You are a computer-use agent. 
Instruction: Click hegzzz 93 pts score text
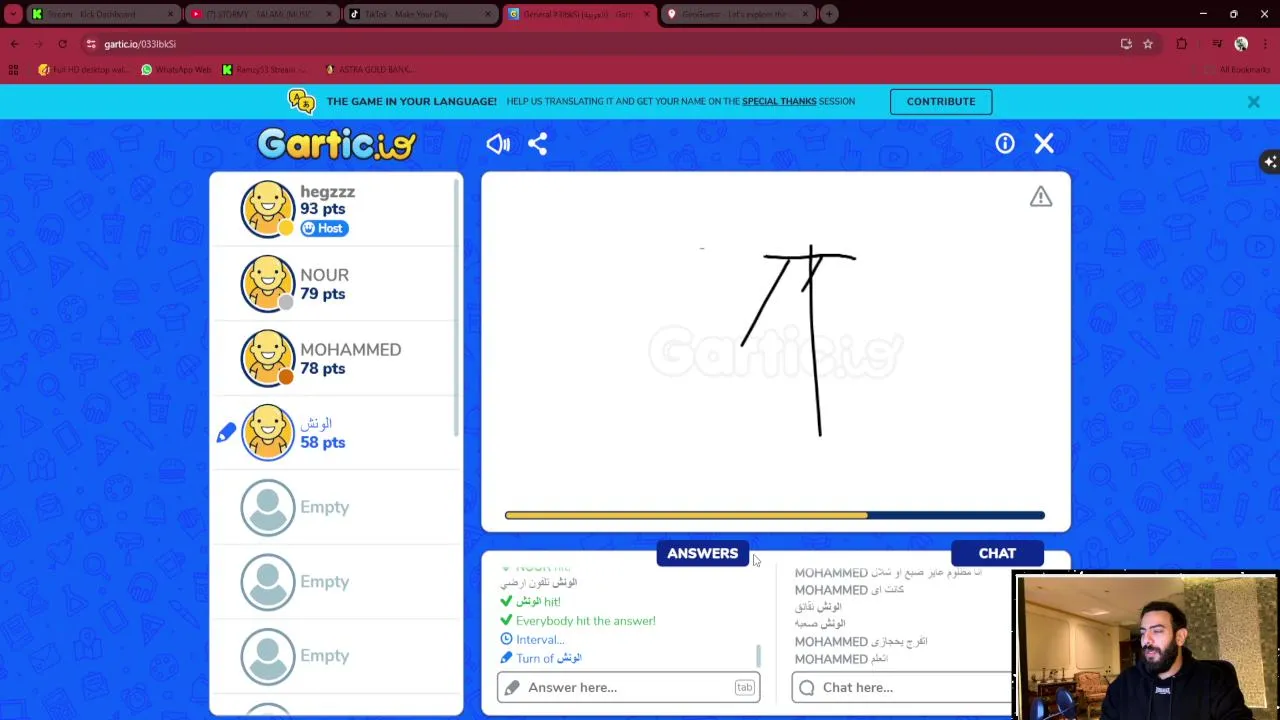click(x=322, y=209)
